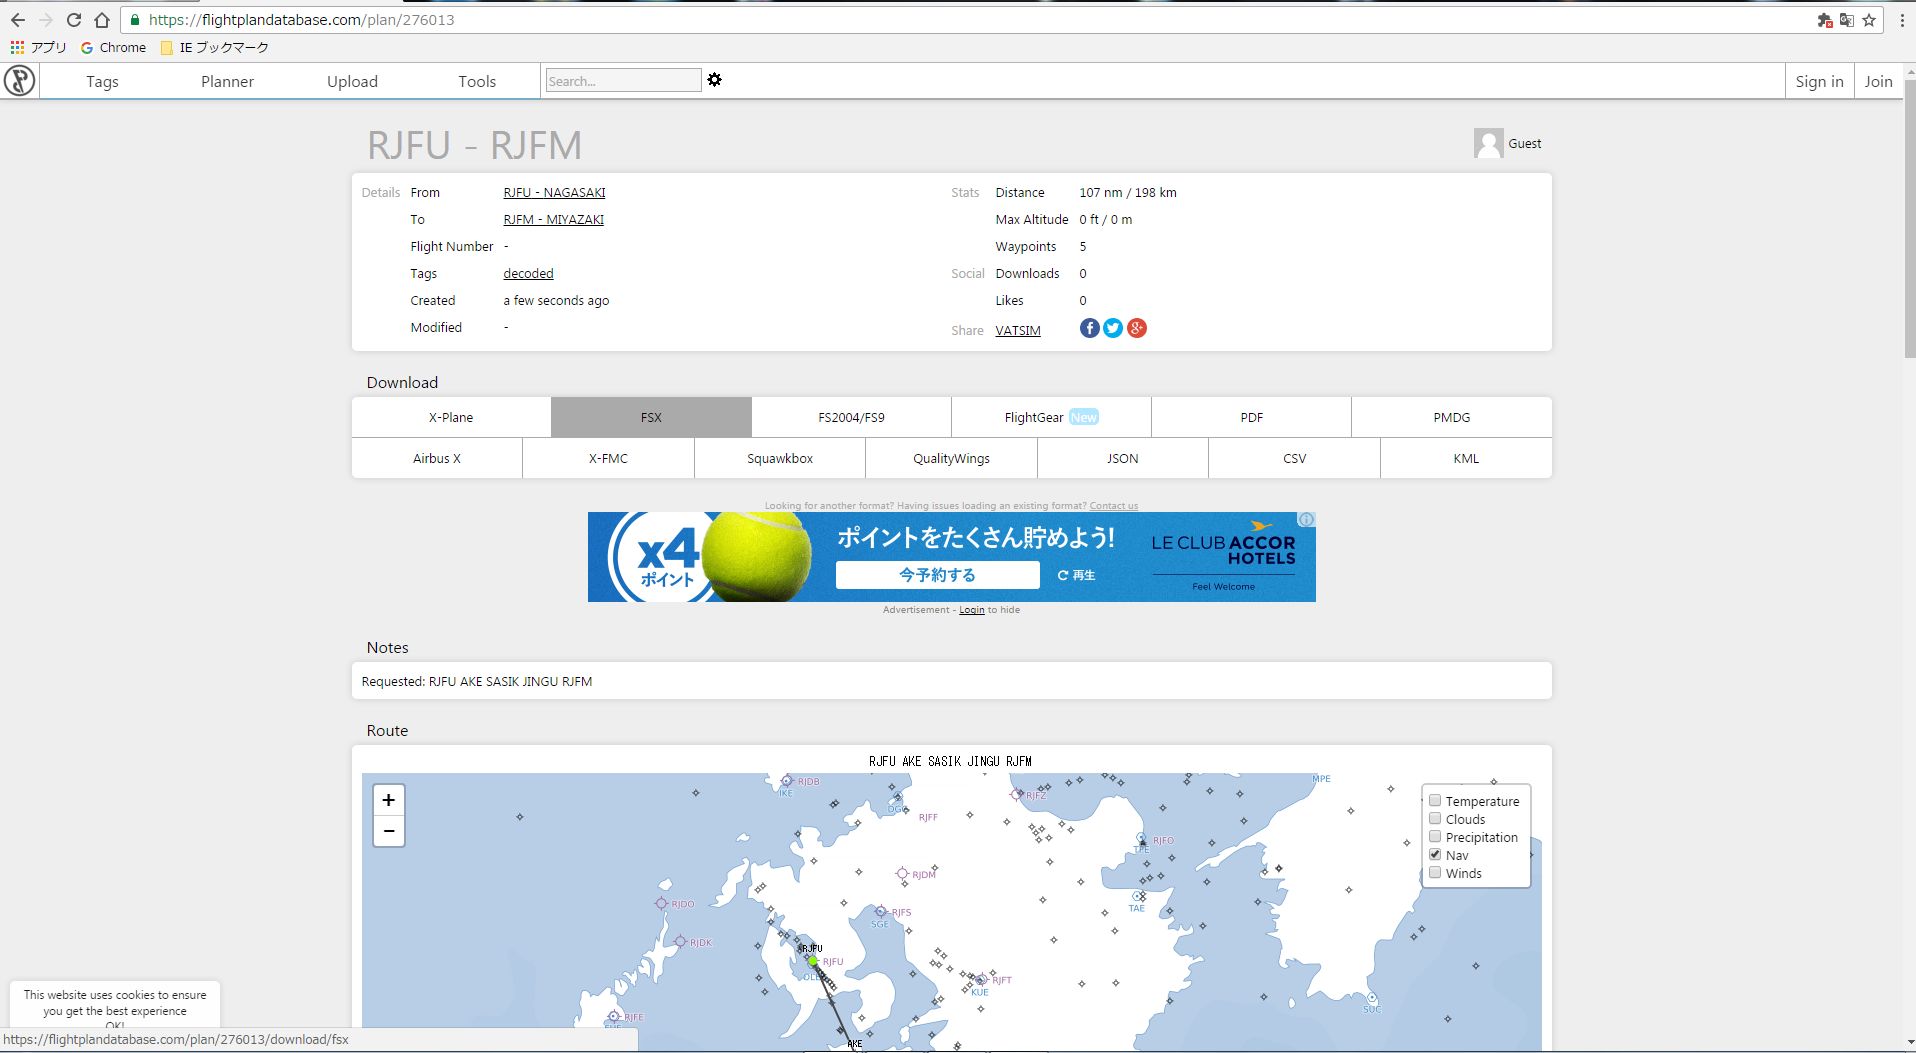Click the ad info icon on banner
The image size is (1916, 1053).
click(x=1306, y=520)
